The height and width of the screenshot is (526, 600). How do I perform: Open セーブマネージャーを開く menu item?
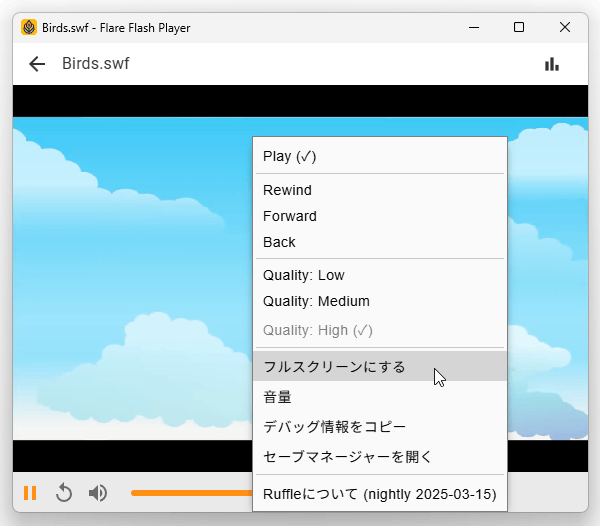point(380,456)
